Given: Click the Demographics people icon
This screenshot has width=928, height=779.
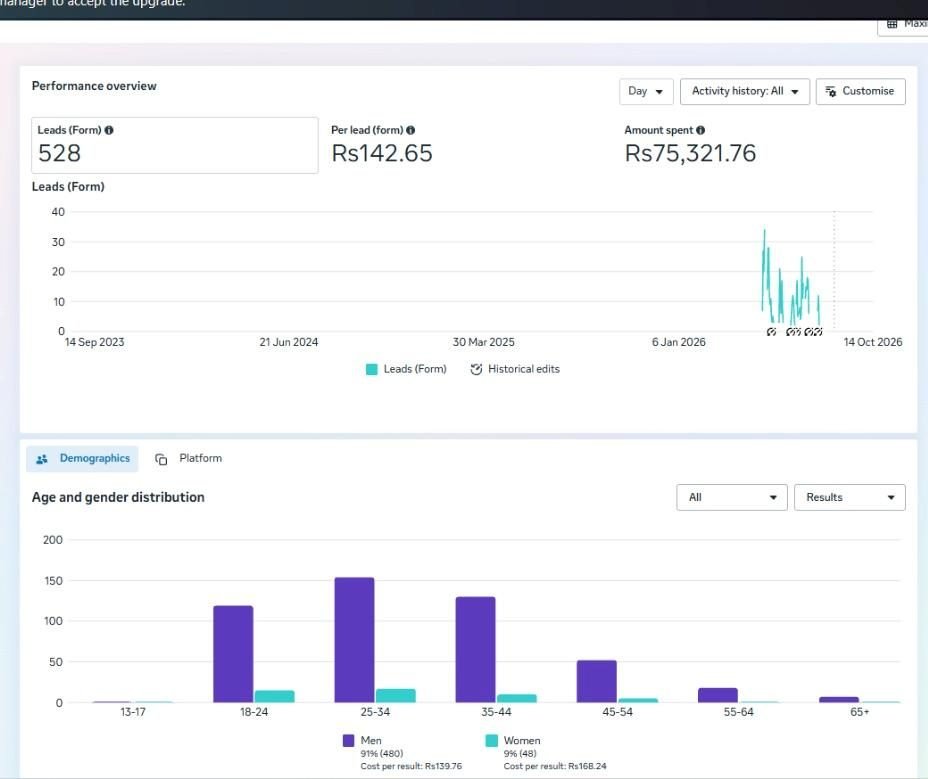Looking at the screenshot, I should [42, 459].
